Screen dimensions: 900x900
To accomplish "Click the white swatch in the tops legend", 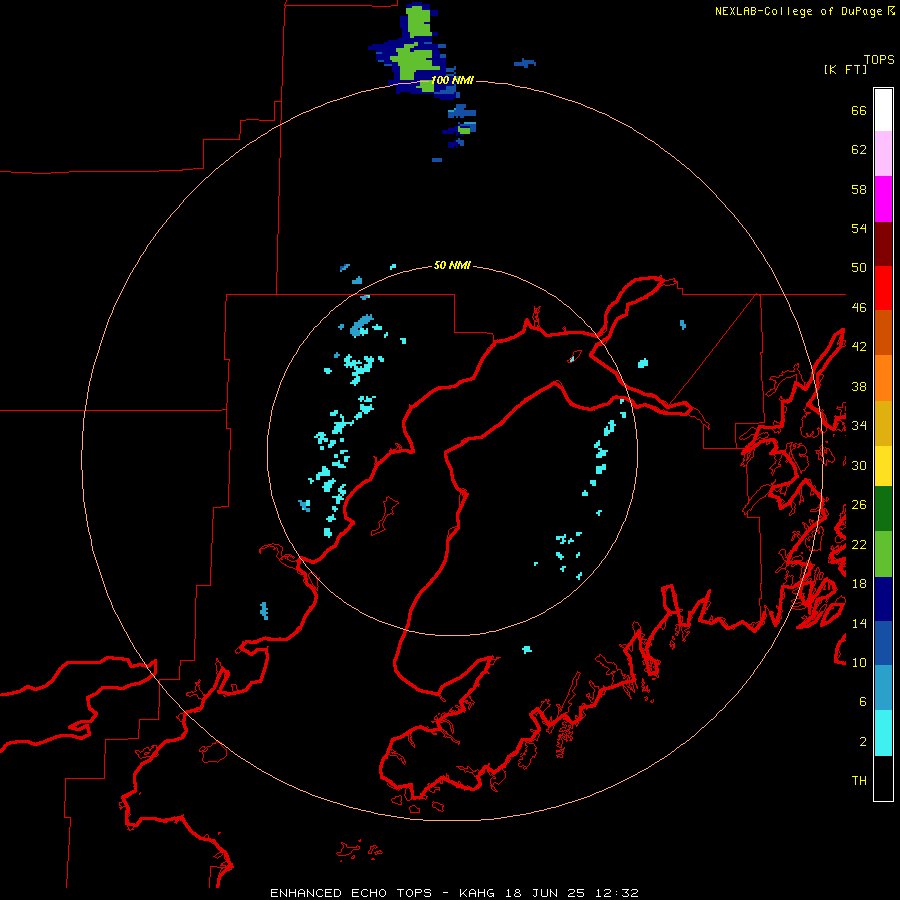I will point(883,110).
